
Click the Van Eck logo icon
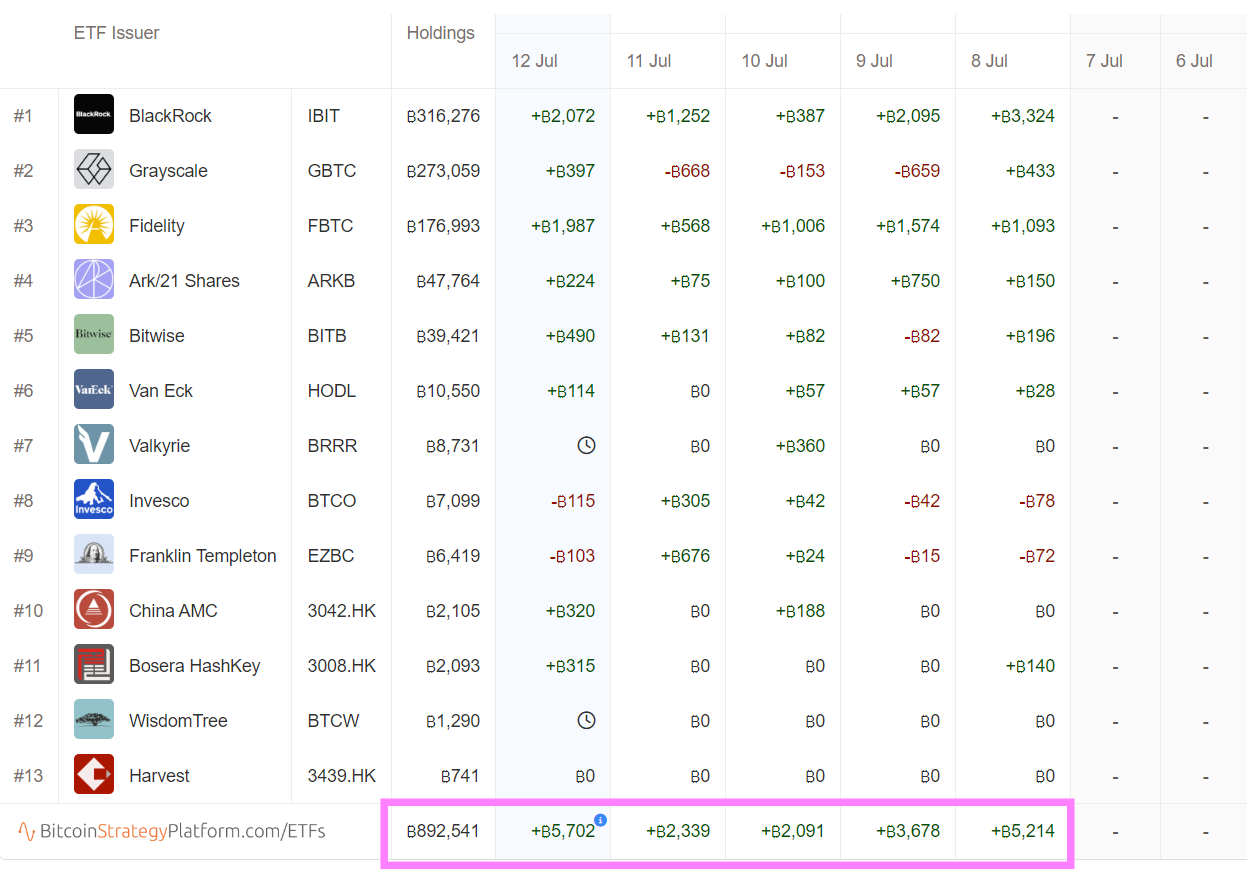(94, 390)
